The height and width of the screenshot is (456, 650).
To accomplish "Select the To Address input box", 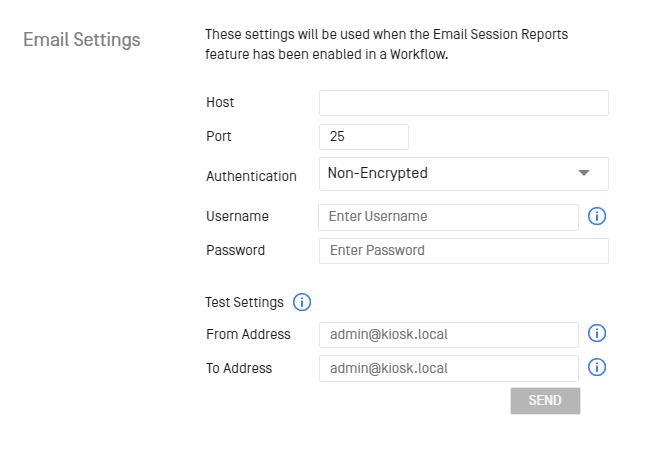I will point(449,369).
